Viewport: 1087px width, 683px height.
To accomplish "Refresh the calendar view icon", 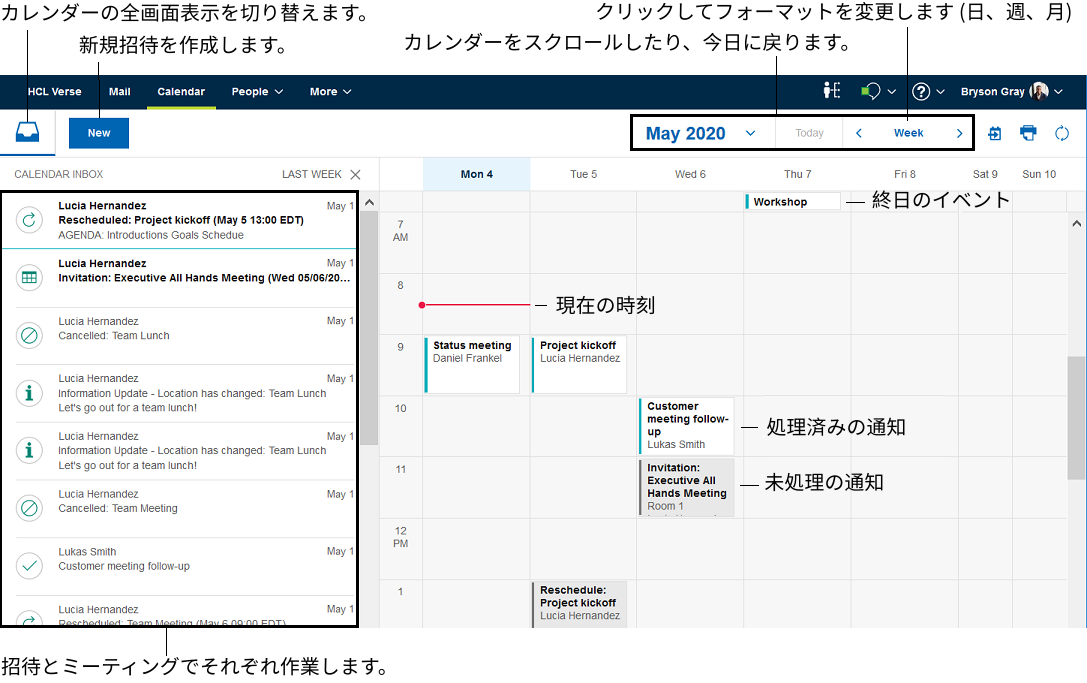I will click(x=1061, y=133).
